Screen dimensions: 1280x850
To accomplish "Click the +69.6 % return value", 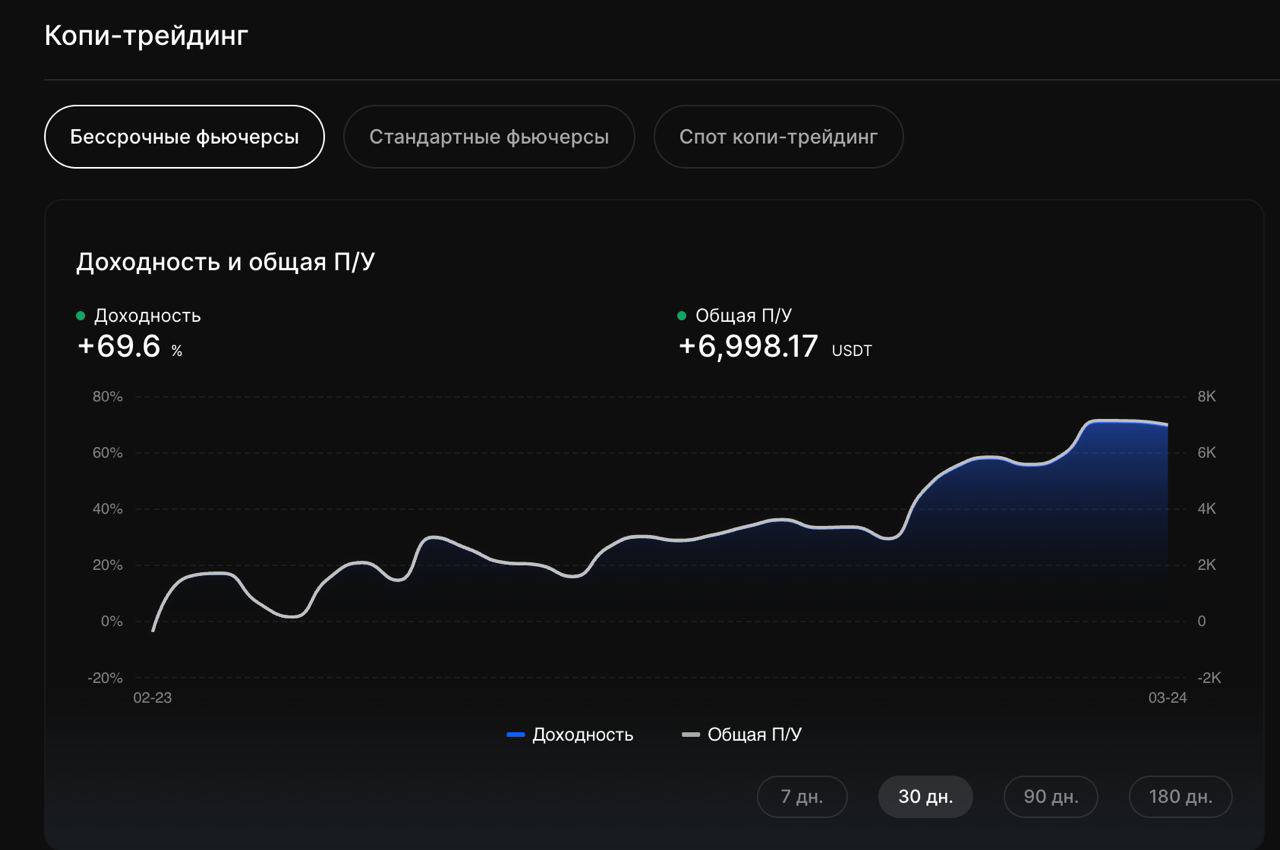I will 120,347.
